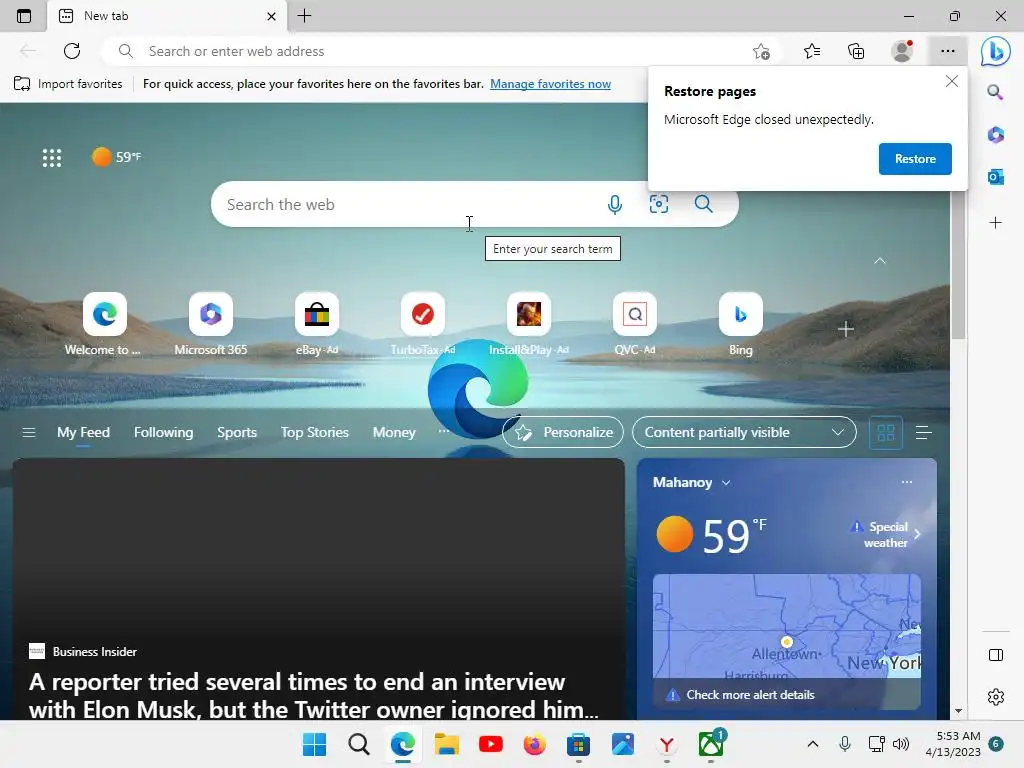Viewport: 1024px width, 768px height.
Task: Click the Restore button
Action: point(915,159)
